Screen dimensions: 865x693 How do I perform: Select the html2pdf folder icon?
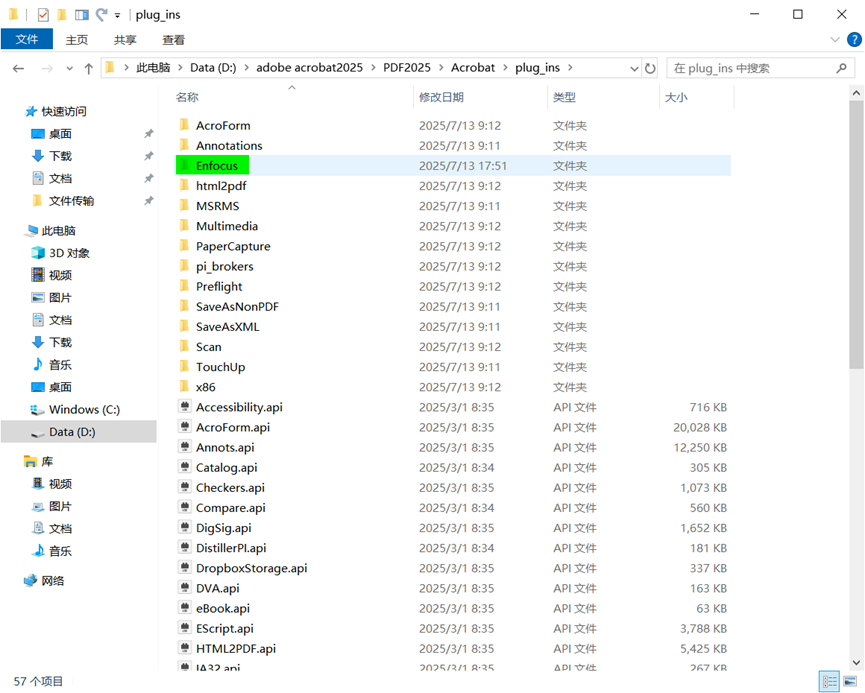pyautogui.click(x=184, y=185)
